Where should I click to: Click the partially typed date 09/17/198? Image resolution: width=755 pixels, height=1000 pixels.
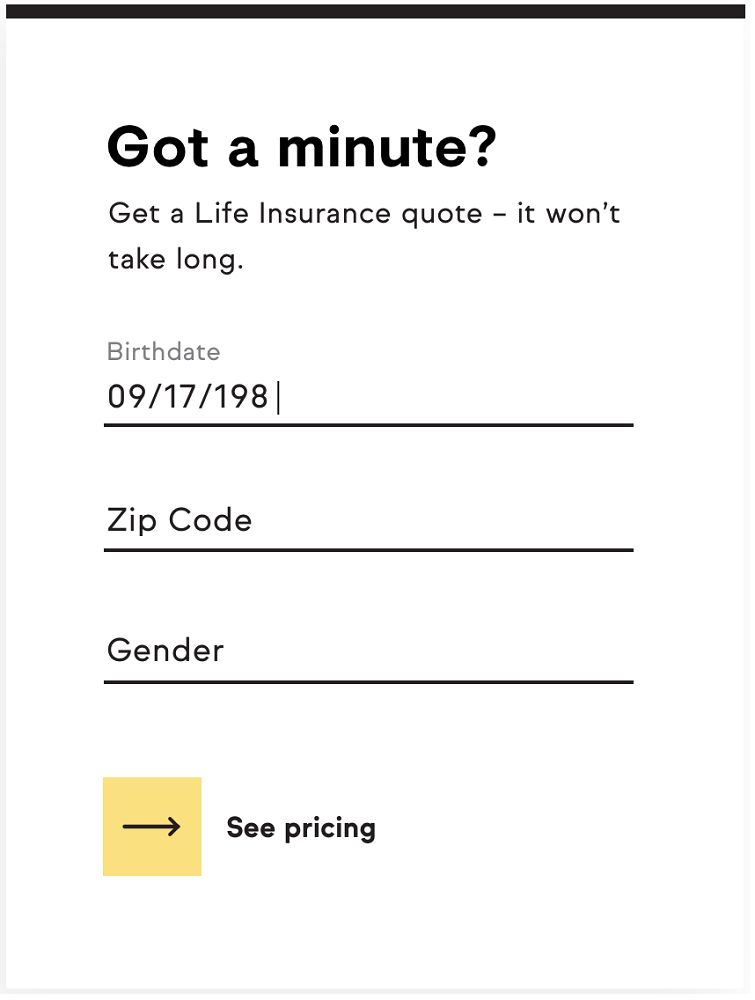tap(188, 398)
